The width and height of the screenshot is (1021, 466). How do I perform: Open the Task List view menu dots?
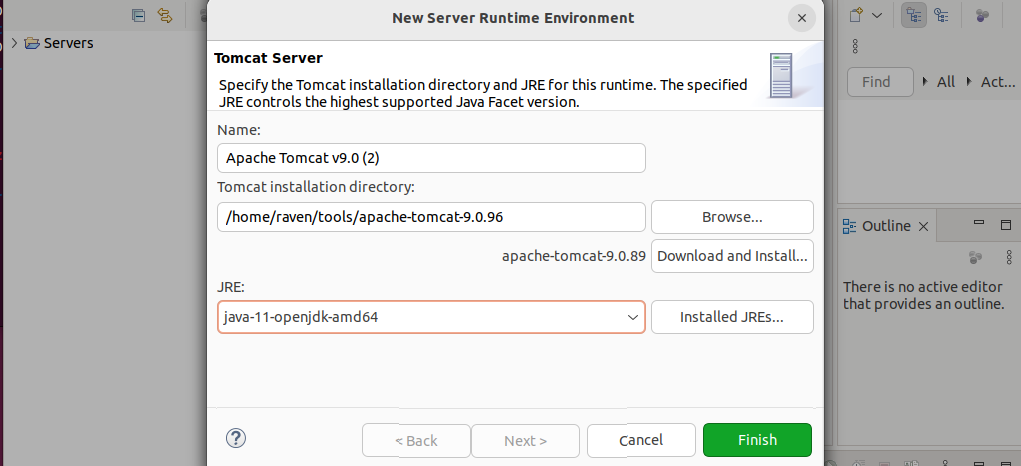[855, 46]
